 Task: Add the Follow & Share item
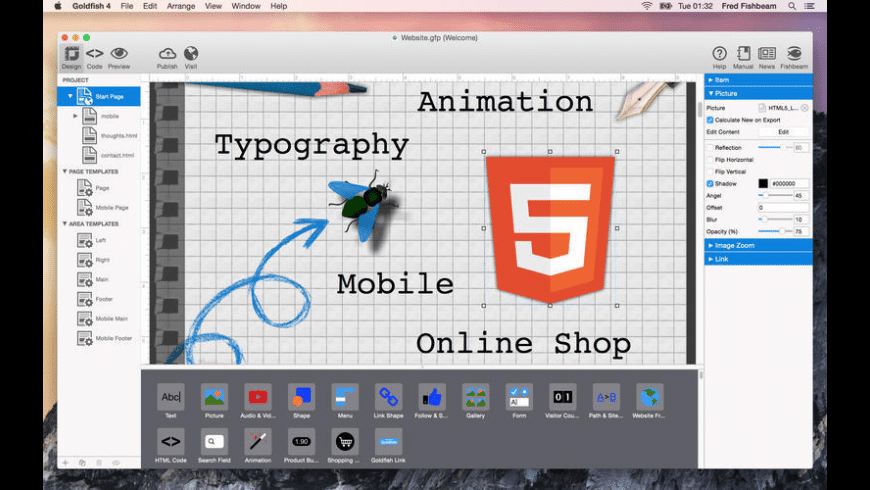pos(431,401)
